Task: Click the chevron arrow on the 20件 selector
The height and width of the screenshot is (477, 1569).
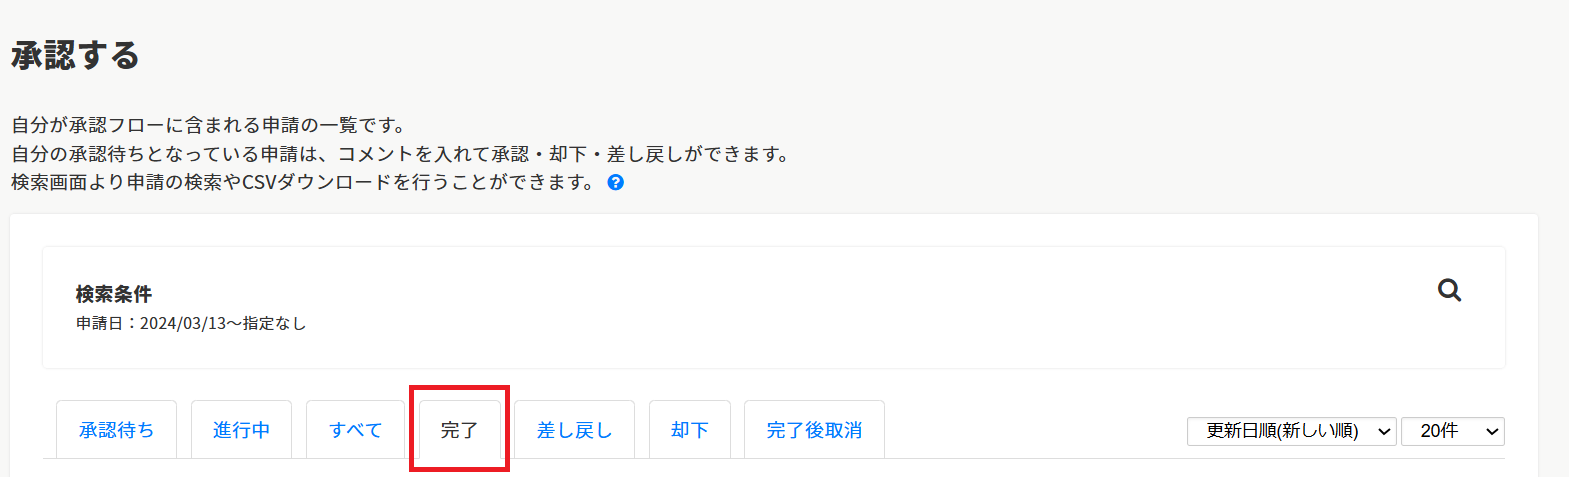Action: point(1492,432)
